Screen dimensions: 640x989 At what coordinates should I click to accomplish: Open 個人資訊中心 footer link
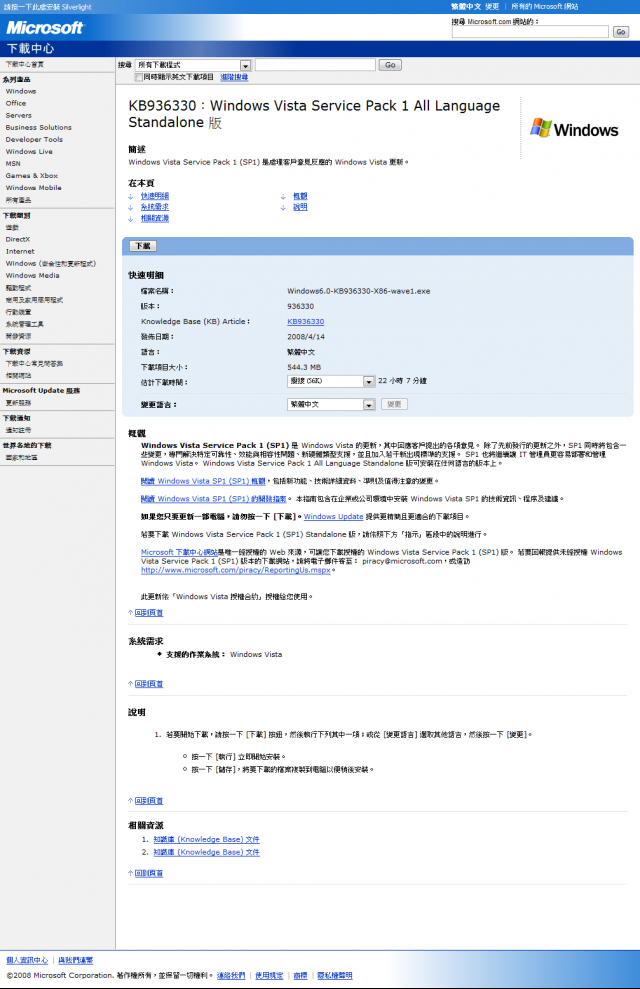(27, 961)
